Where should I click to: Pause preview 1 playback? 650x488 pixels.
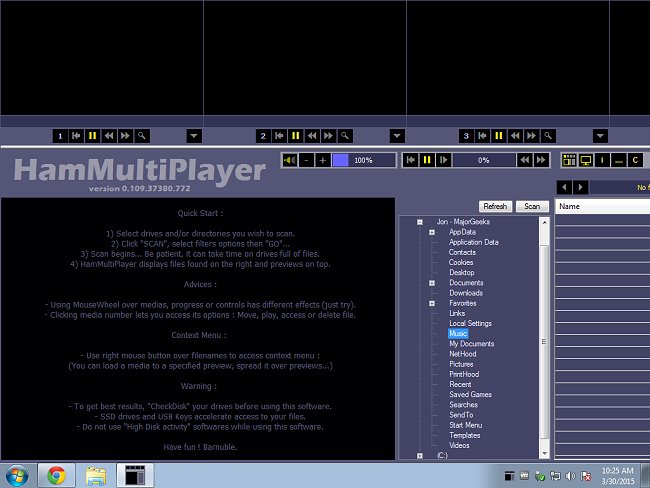point(92,136)
